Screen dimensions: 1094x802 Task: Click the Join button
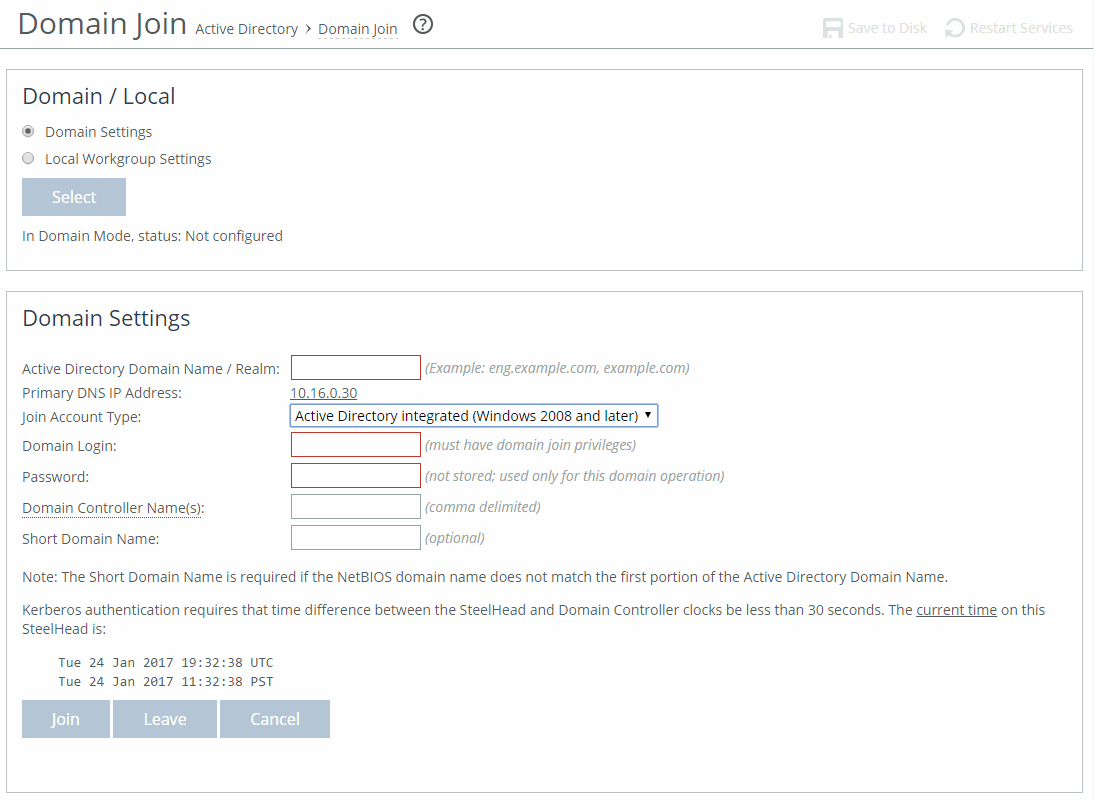point(65,718)
